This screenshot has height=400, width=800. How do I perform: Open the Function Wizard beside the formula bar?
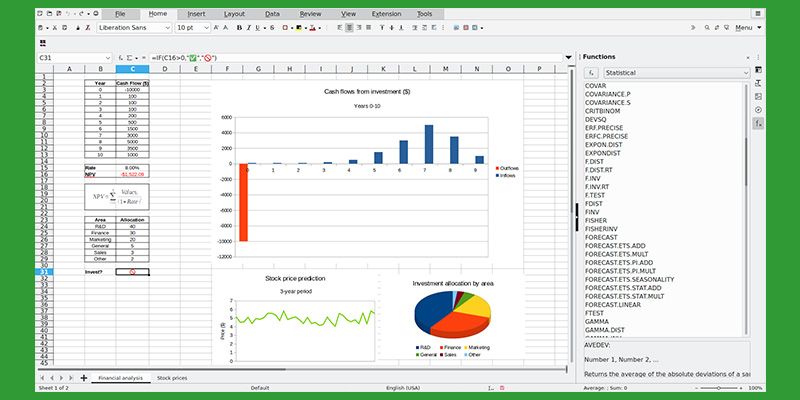[x=121, y=58]
